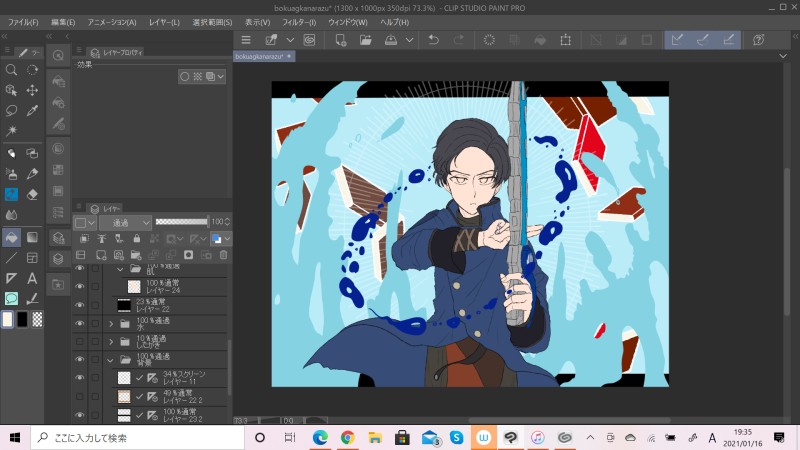Click the Open file folder icon
800x450 pixels.
coord(366,40)
